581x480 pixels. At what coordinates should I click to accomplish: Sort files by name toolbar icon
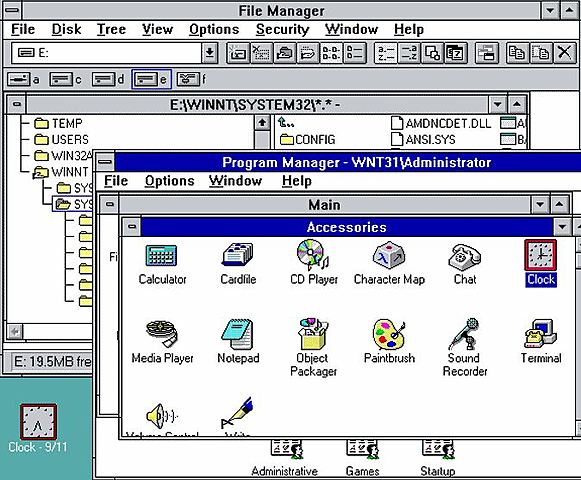click(x=386, y=53)
